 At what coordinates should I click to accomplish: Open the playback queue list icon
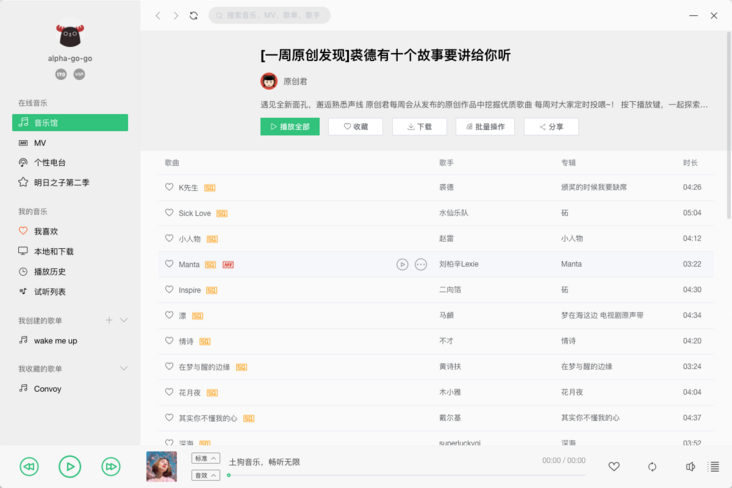pyautogui.click(x=714, y=467)
